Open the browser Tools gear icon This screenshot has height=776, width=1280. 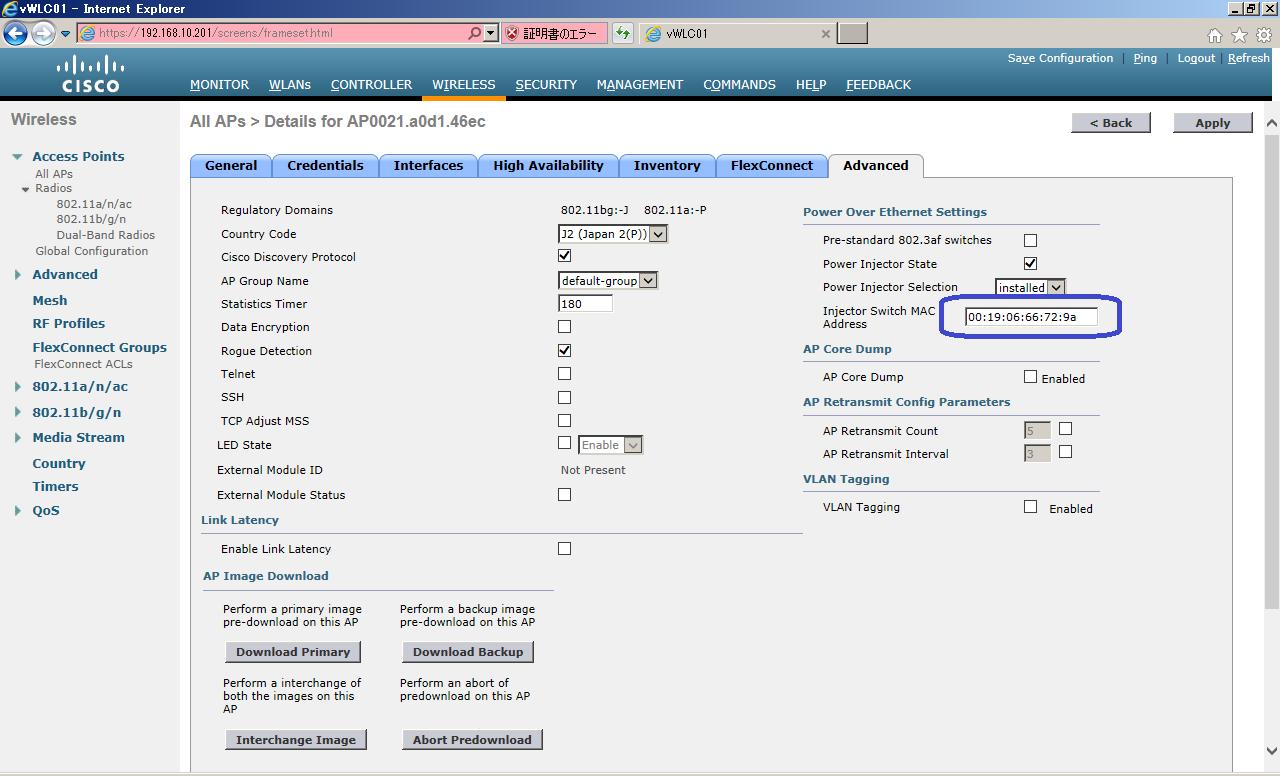coord(1263,35)
